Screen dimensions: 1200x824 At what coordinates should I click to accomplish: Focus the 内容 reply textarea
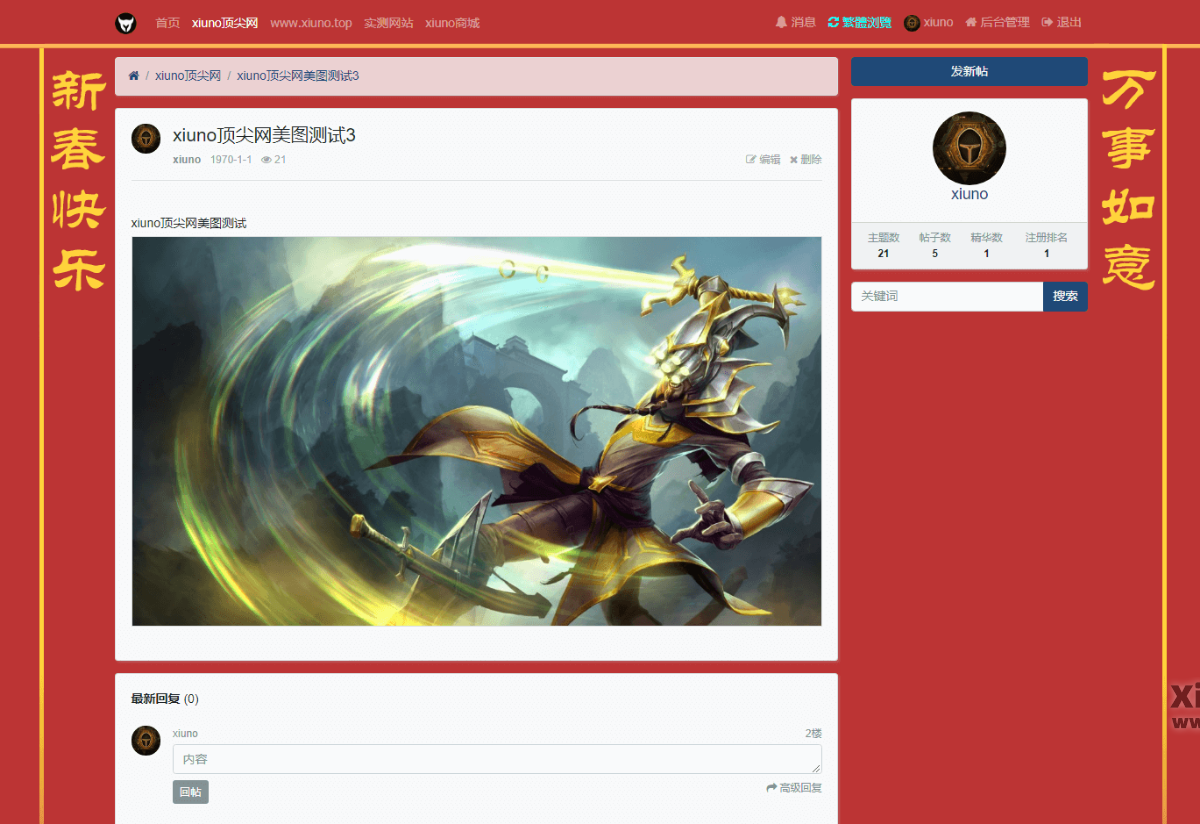point(497,759)
